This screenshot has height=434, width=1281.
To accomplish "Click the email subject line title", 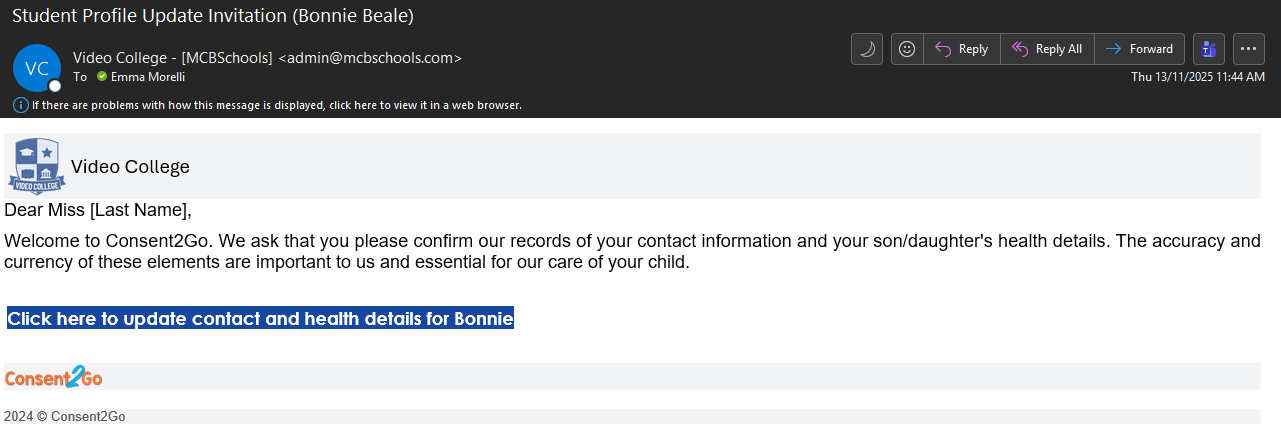I will [213, 16].
